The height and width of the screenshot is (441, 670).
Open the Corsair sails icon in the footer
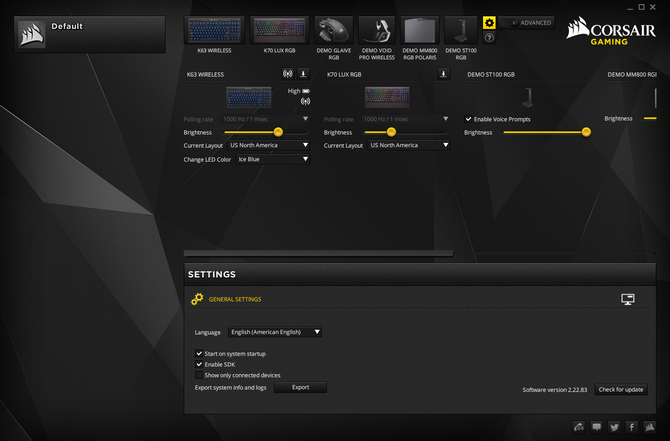(649, 427)
